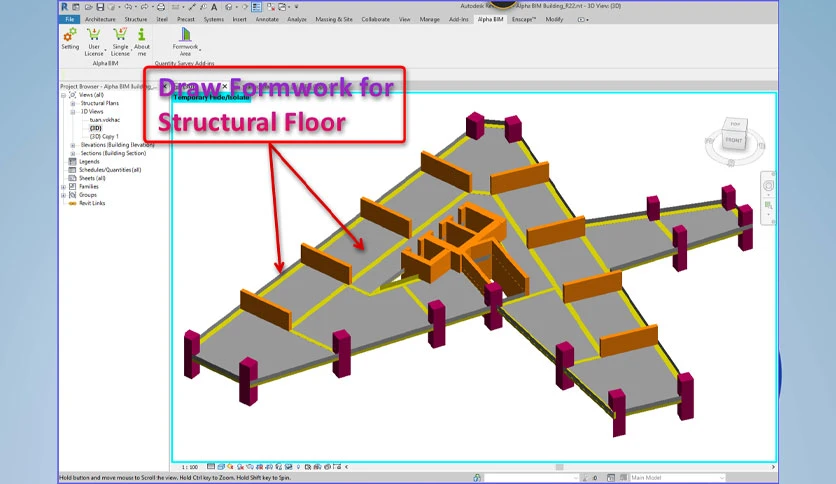This screenshot has width=836, height=484.
Task: Open the Add-Ins ribbon tab
Action: pos(459,19)
